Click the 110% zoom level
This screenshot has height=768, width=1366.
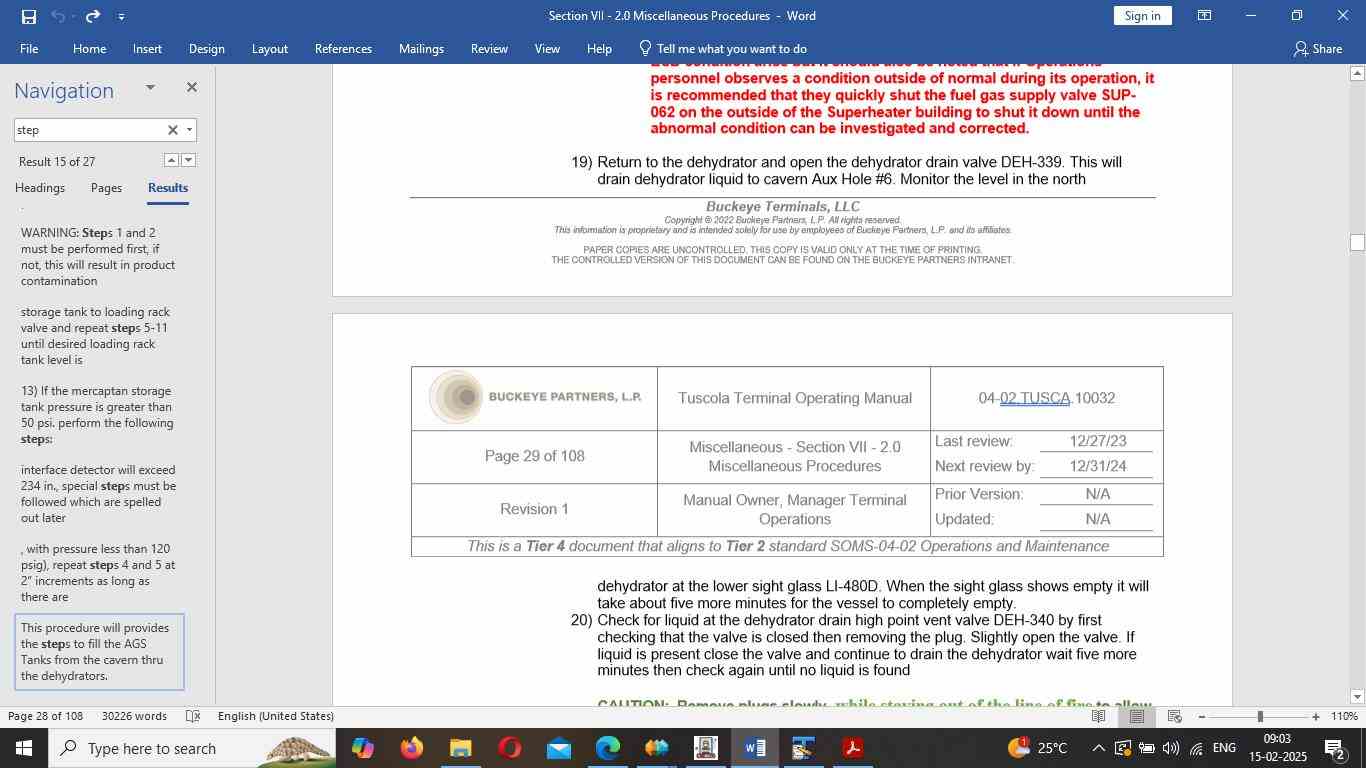tap(1344, 716)
